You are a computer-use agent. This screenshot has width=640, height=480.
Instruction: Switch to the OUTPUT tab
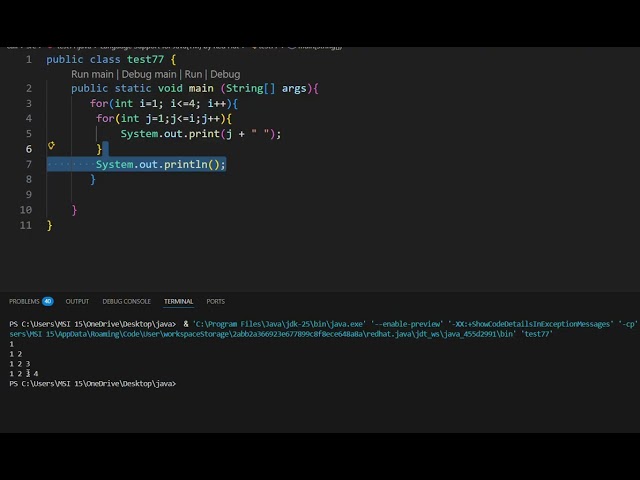pyautogui.click(x=77, y=301)
